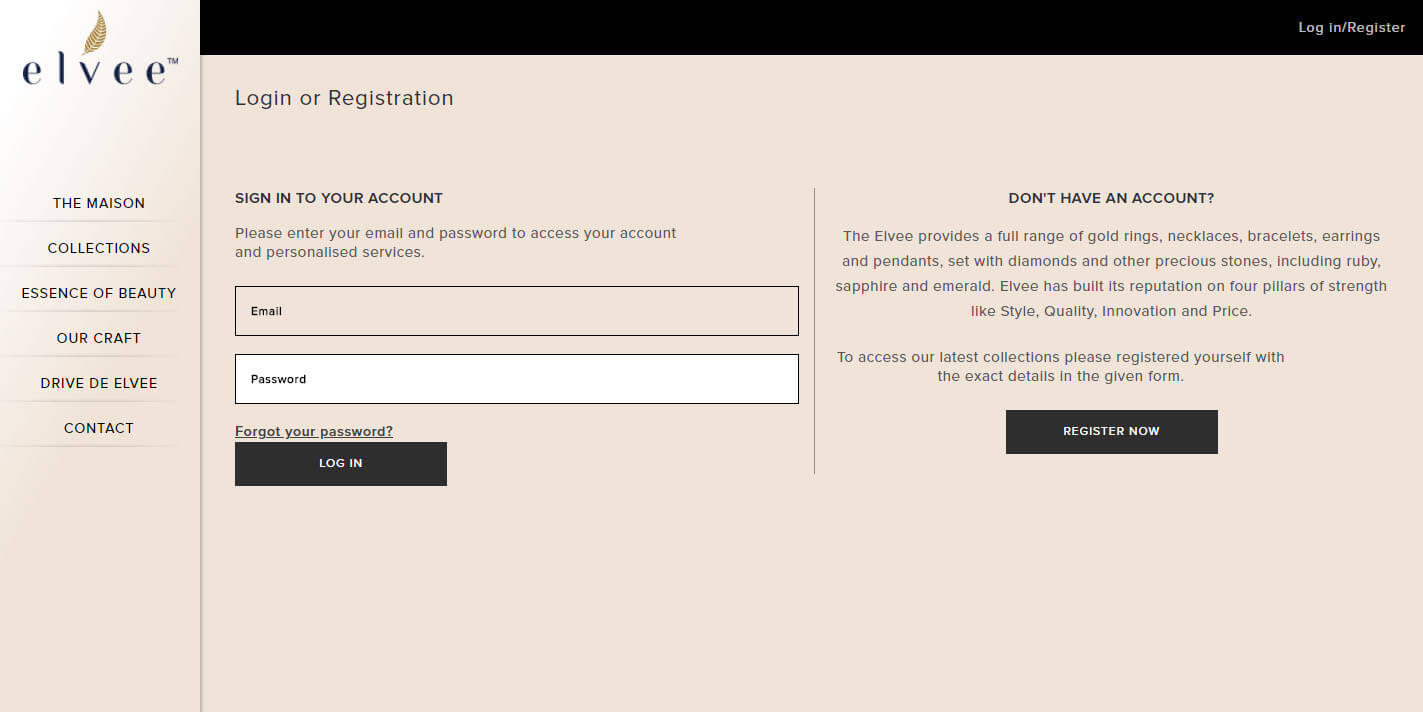The height and width of the screenshot is (712, 1423).
Task: Click into the Password field
Action: click(516, 379)
